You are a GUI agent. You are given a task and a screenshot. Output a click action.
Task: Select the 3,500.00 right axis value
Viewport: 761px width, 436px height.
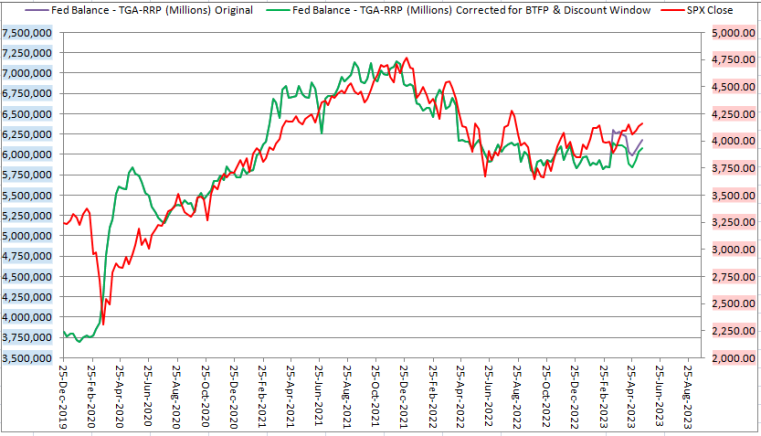coord(729,195)
